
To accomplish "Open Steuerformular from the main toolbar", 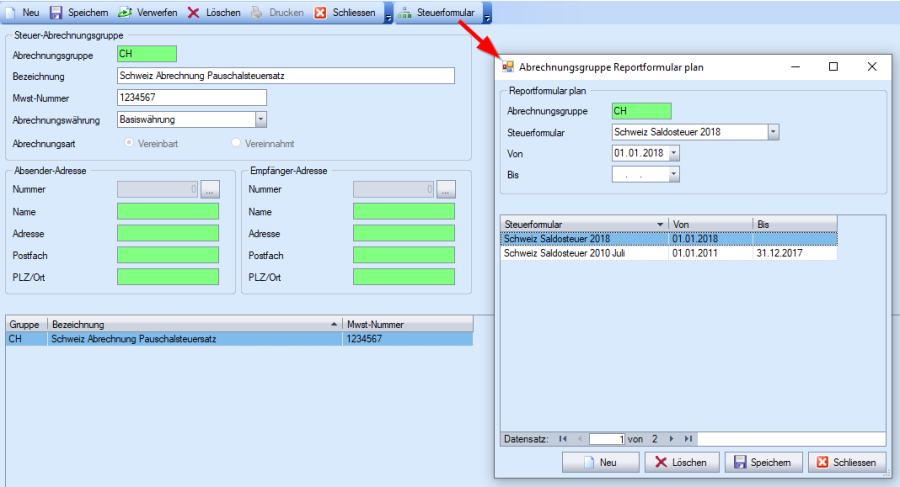I will pos(438,12).
